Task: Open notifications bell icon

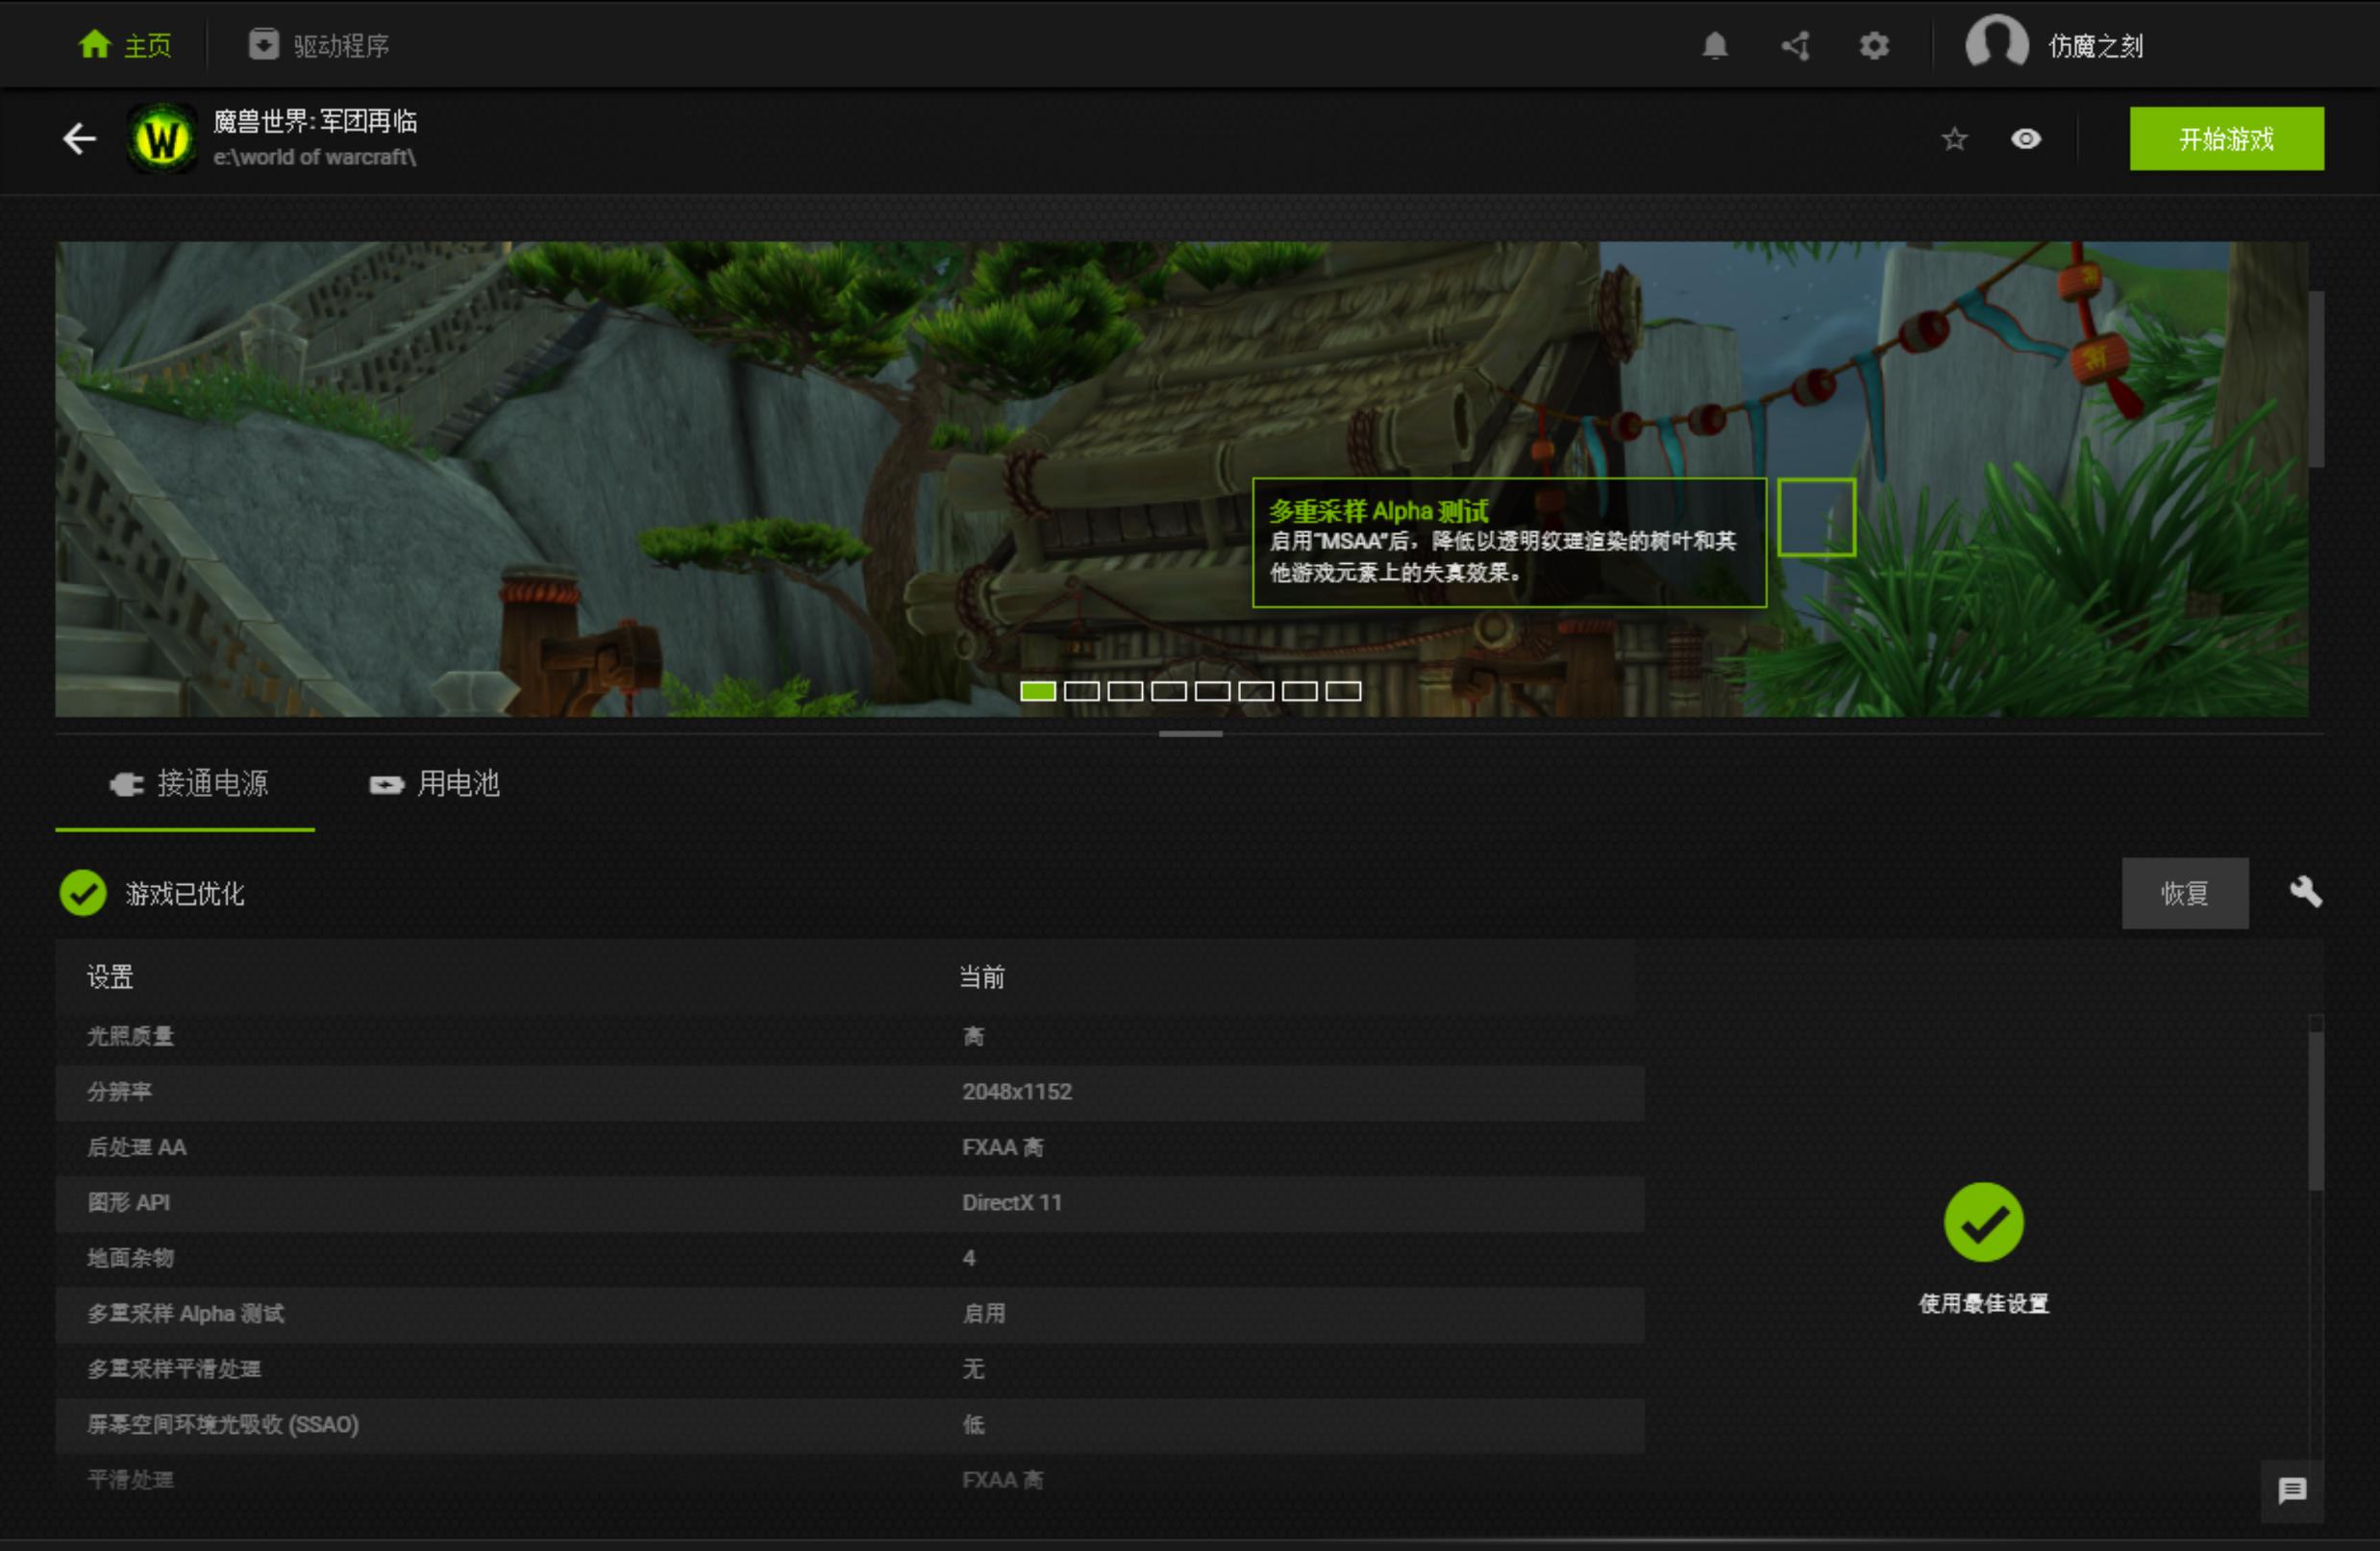Action: [x=1715, y=46]
